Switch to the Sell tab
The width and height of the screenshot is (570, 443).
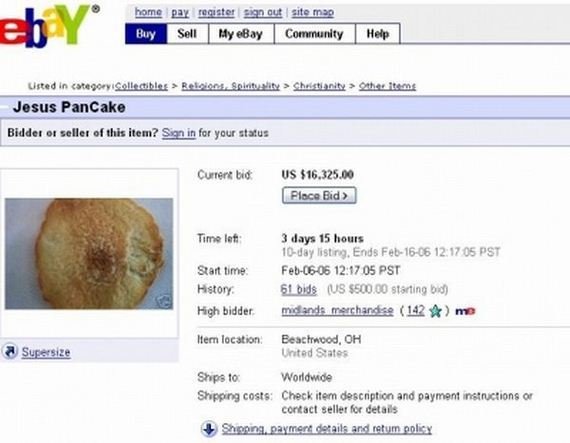[187, 34]
